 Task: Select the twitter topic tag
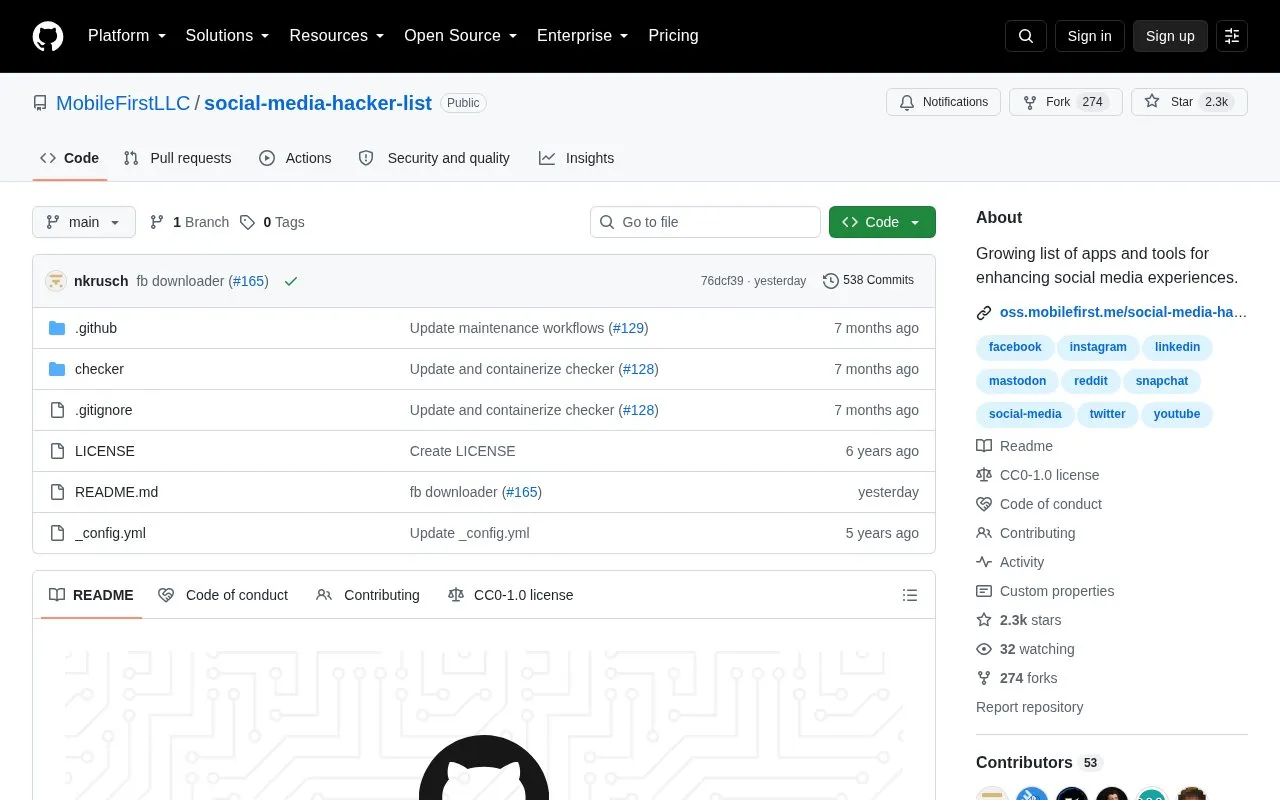point(1107,414)
